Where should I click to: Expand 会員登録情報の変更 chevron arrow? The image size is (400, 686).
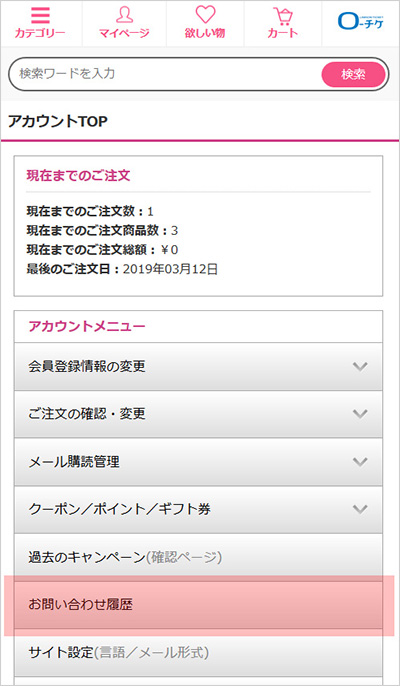pos(360,367)
